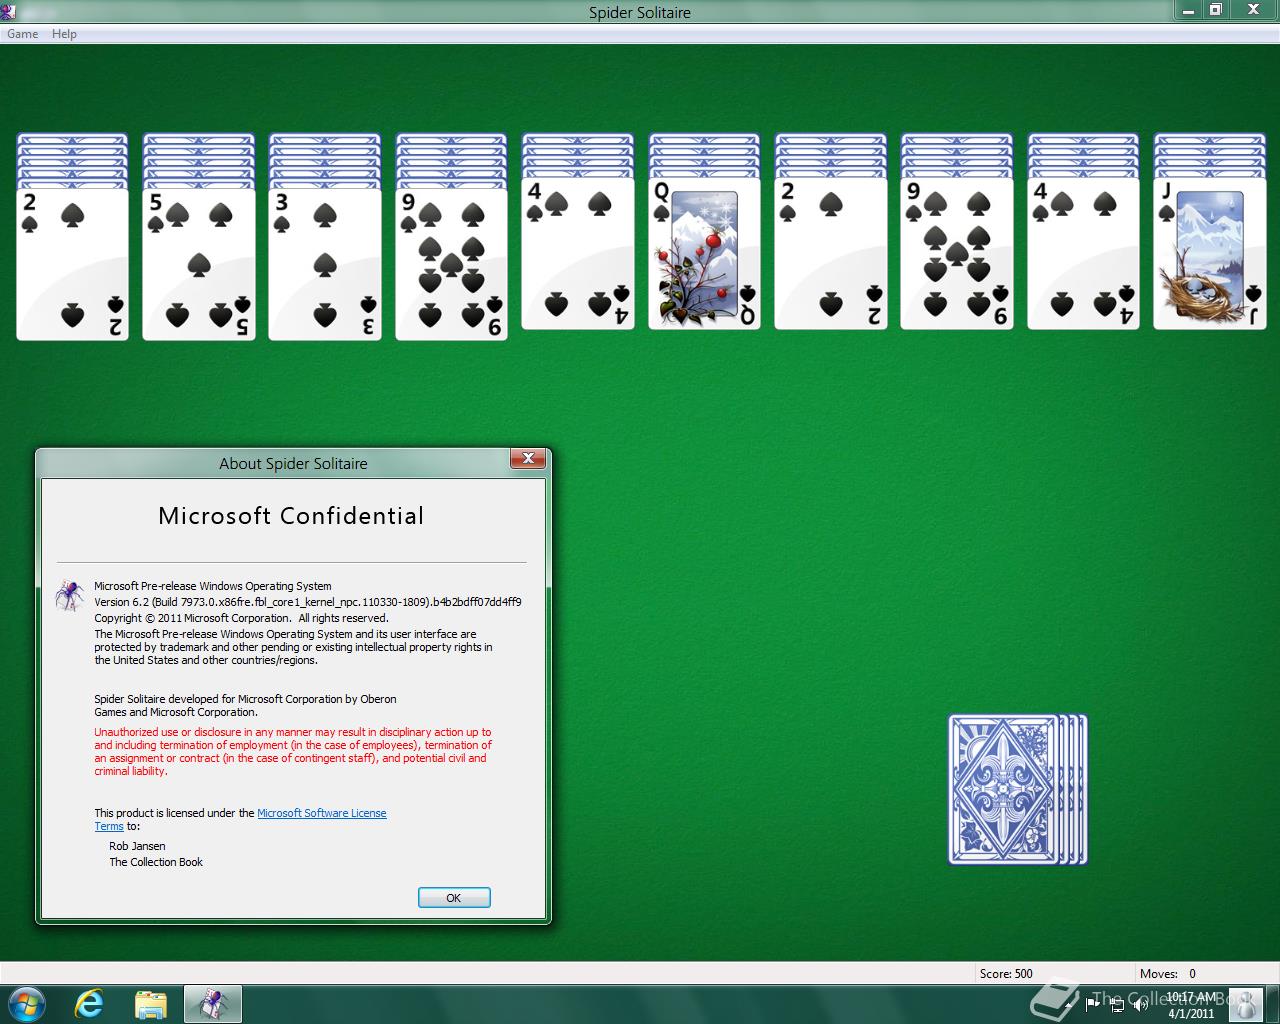Select the Jack of spades card

(1210, 253)
